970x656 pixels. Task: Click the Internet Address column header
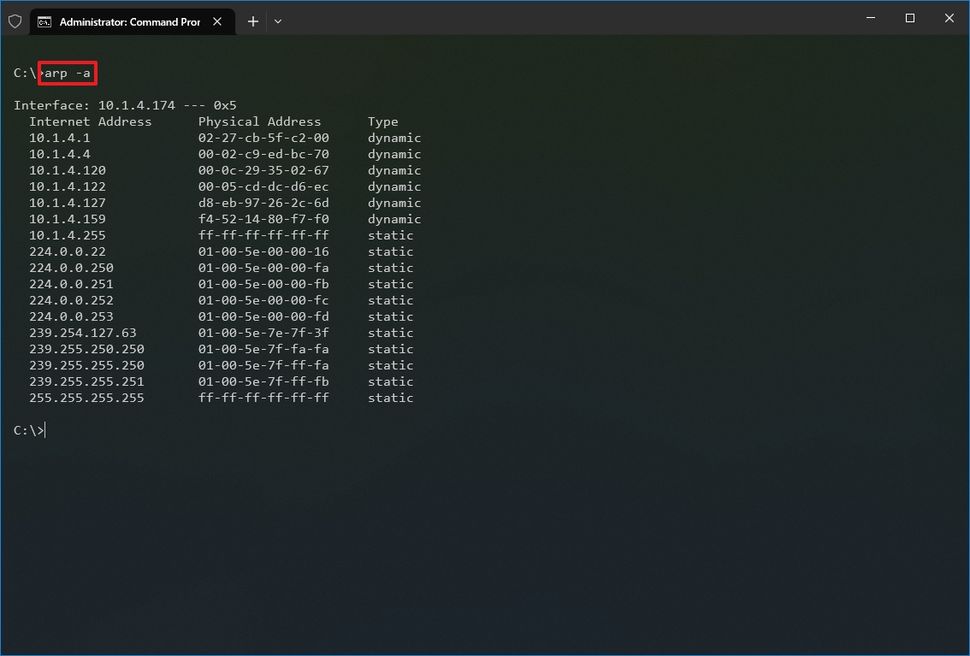pos(90,121)
